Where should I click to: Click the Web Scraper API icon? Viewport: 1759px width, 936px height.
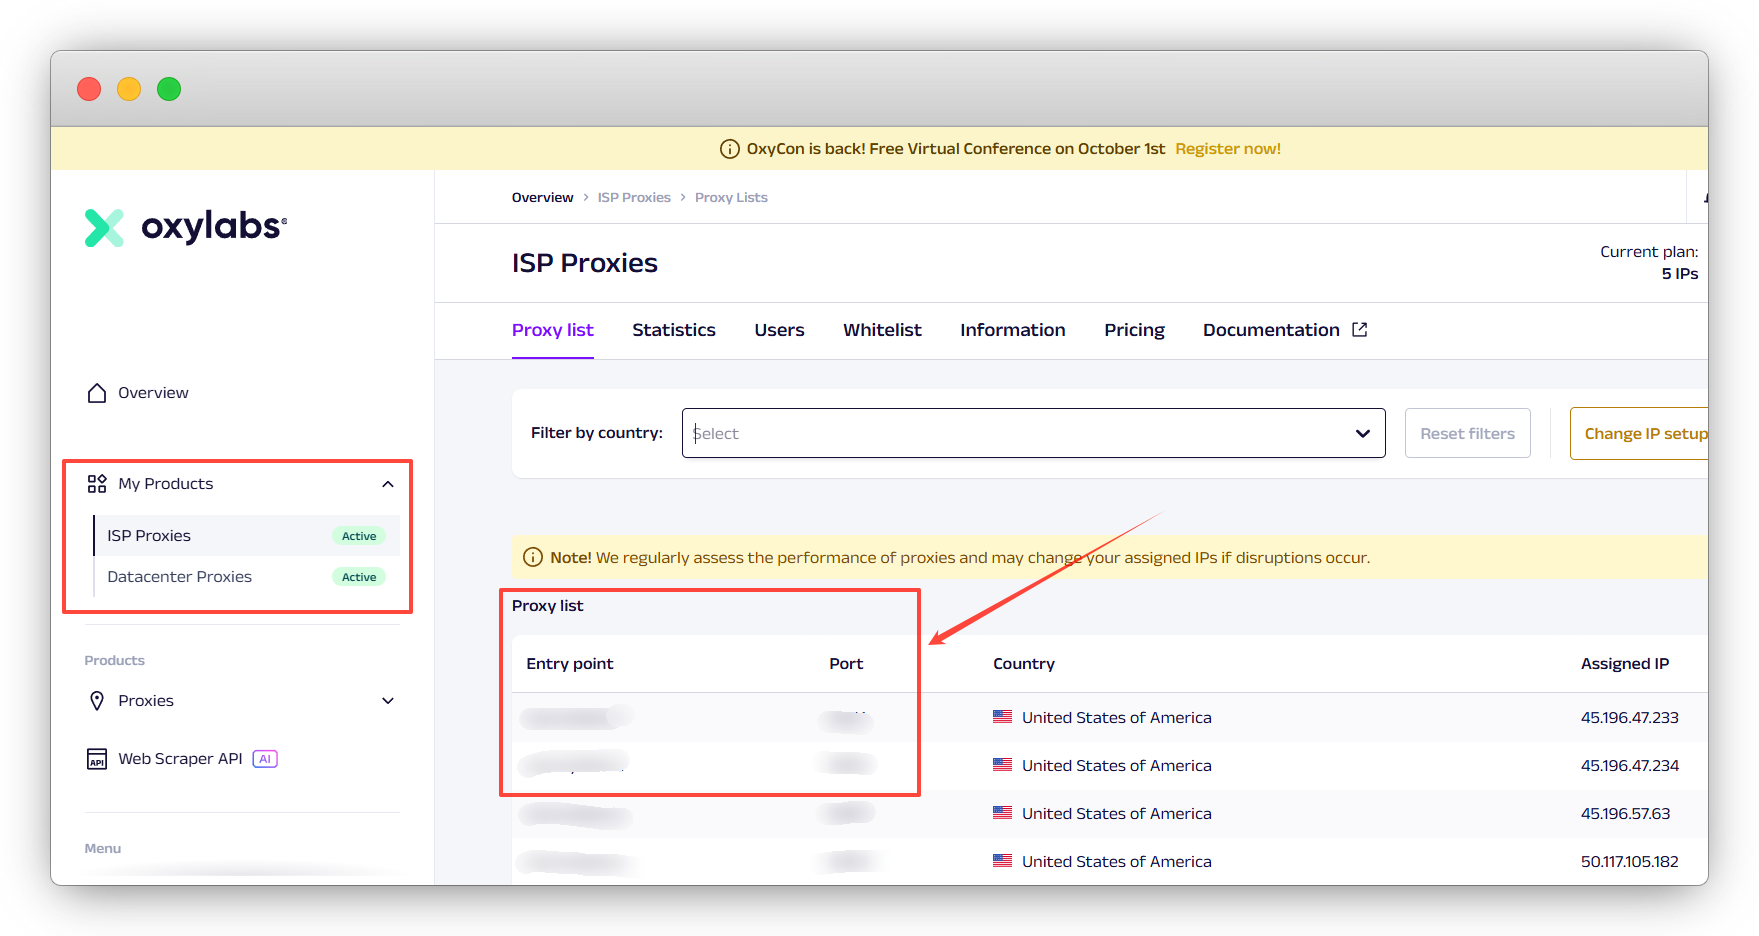(x=97, y=759)
